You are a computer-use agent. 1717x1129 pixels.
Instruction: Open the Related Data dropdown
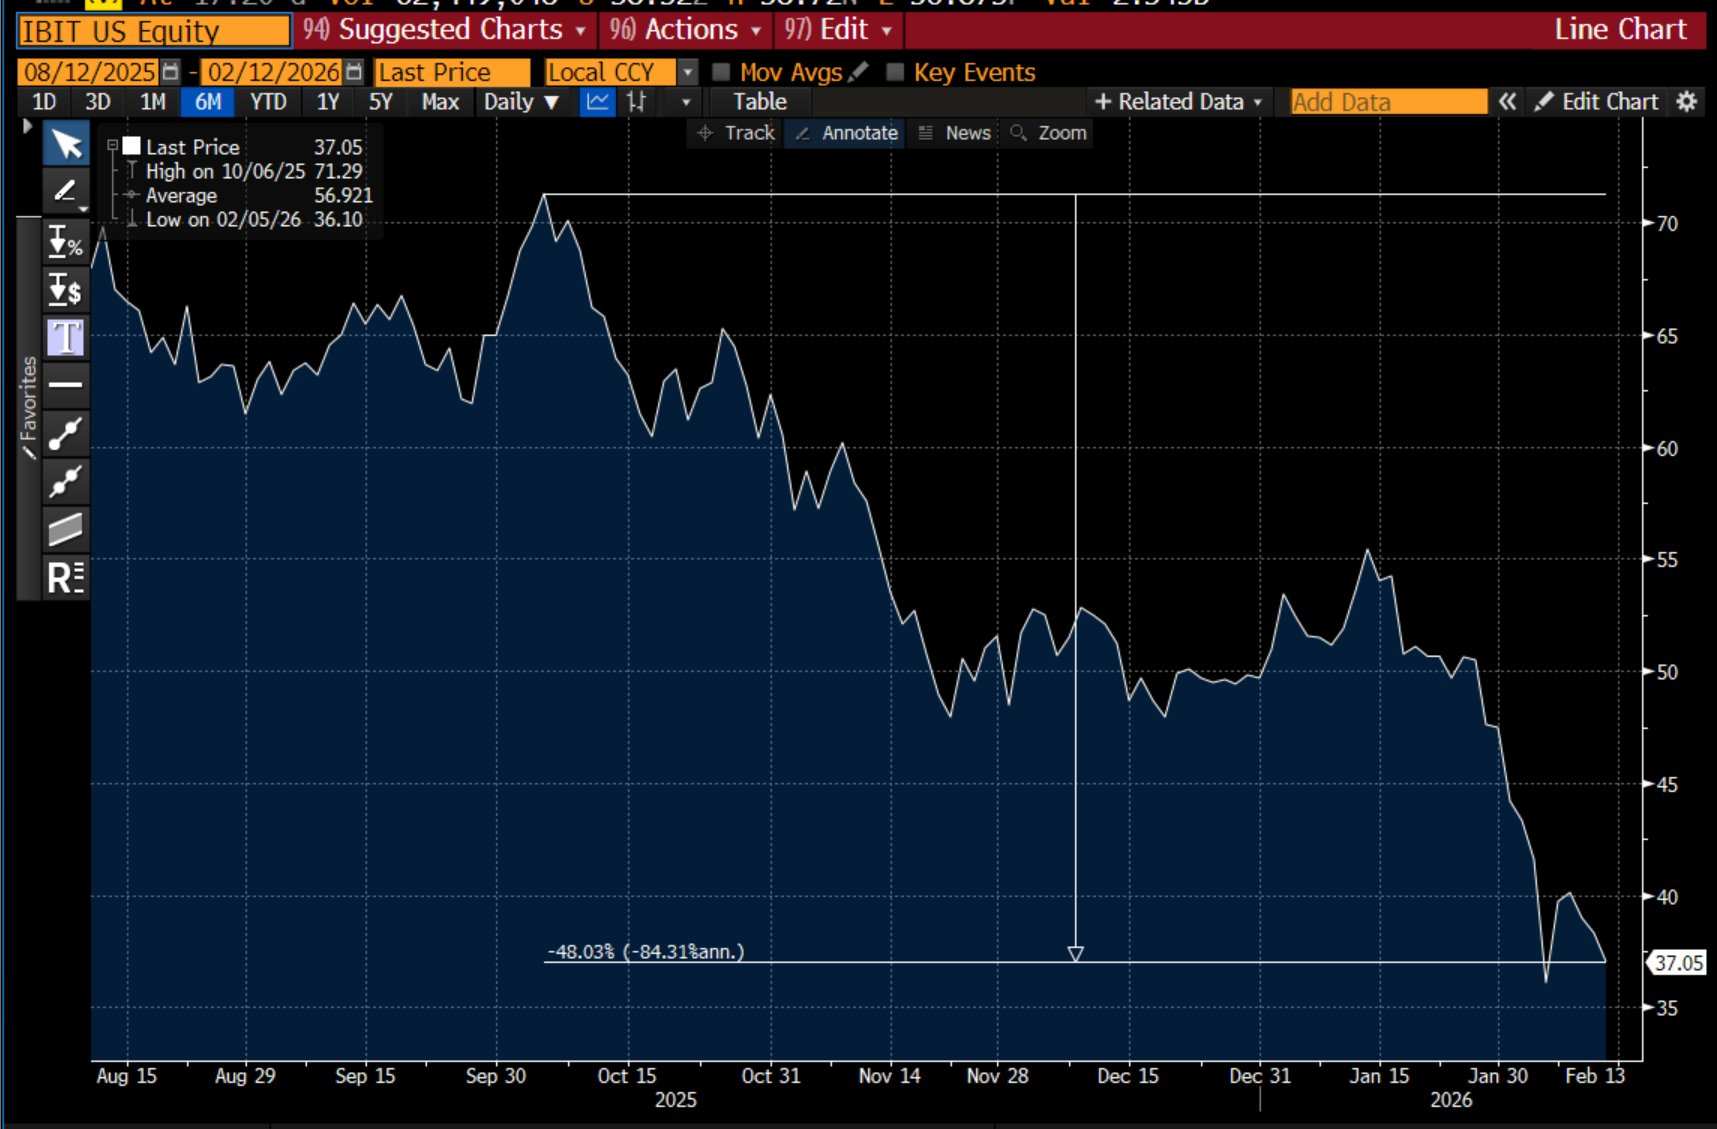[x=1179, y=102]
